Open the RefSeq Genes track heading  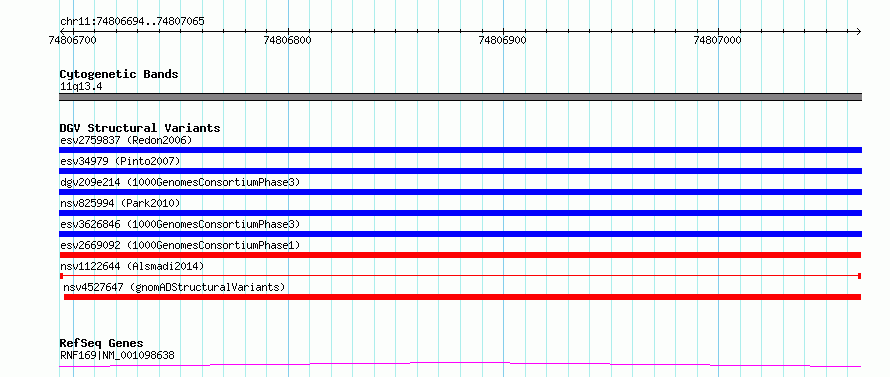pyautogui.click(x=102, y=344)
